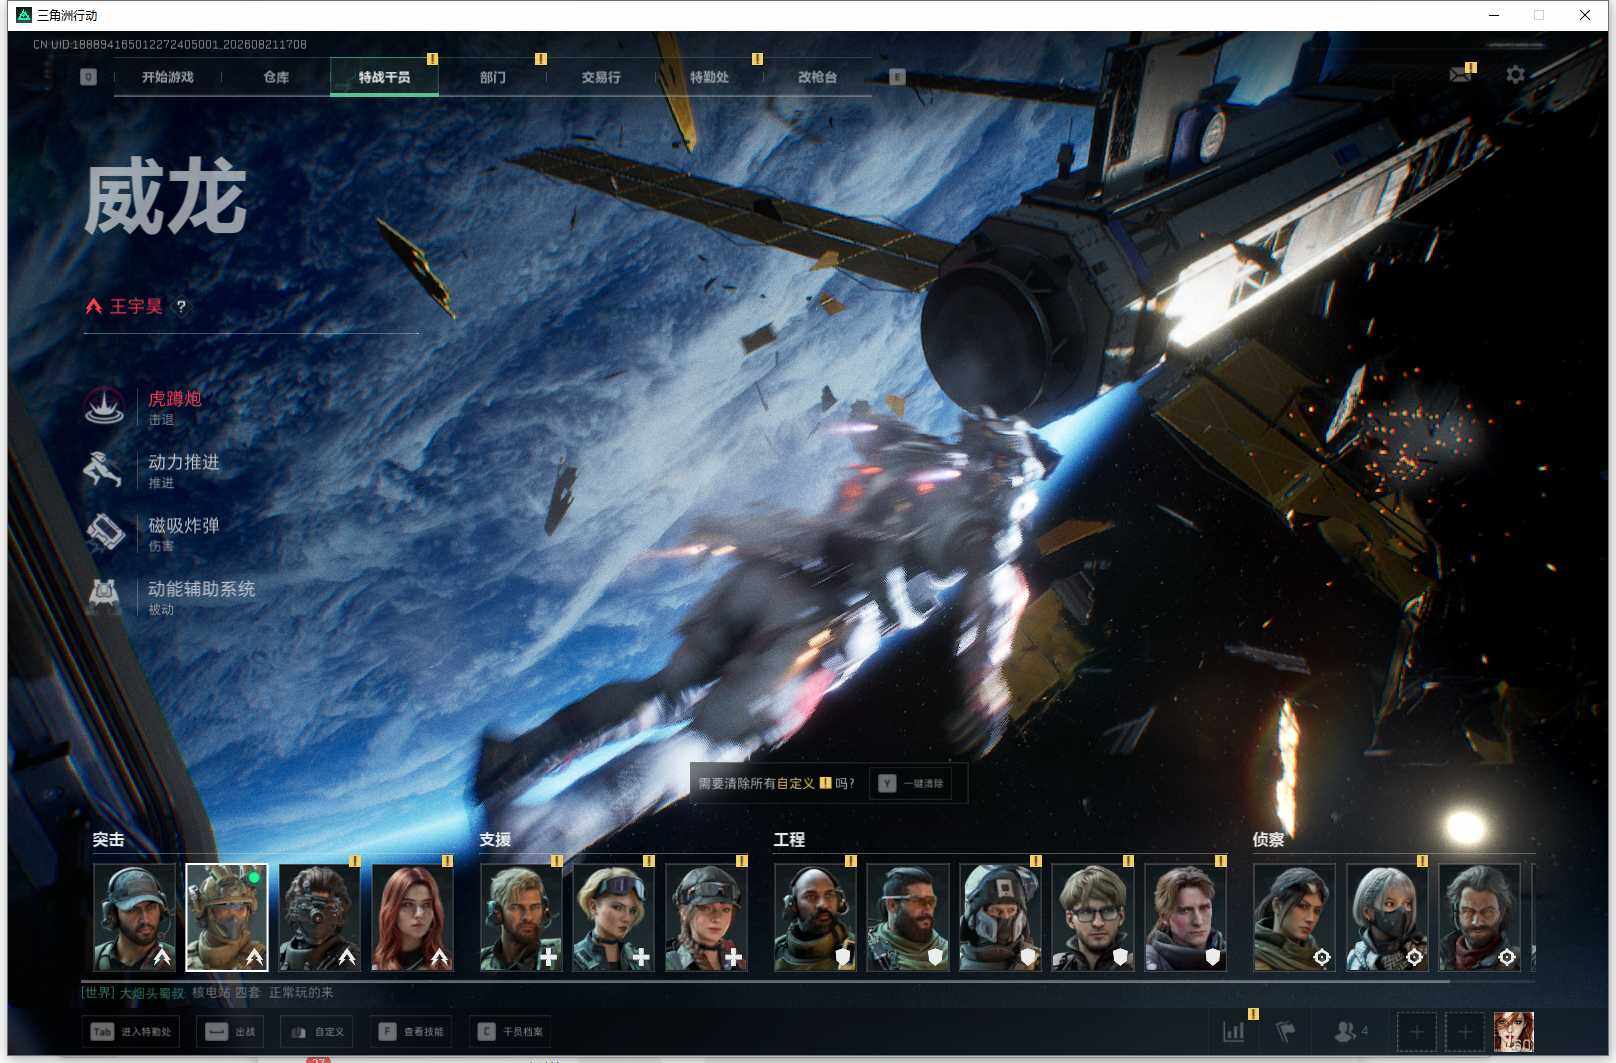Select the bald engineer operator with headset

click(815, 917)
